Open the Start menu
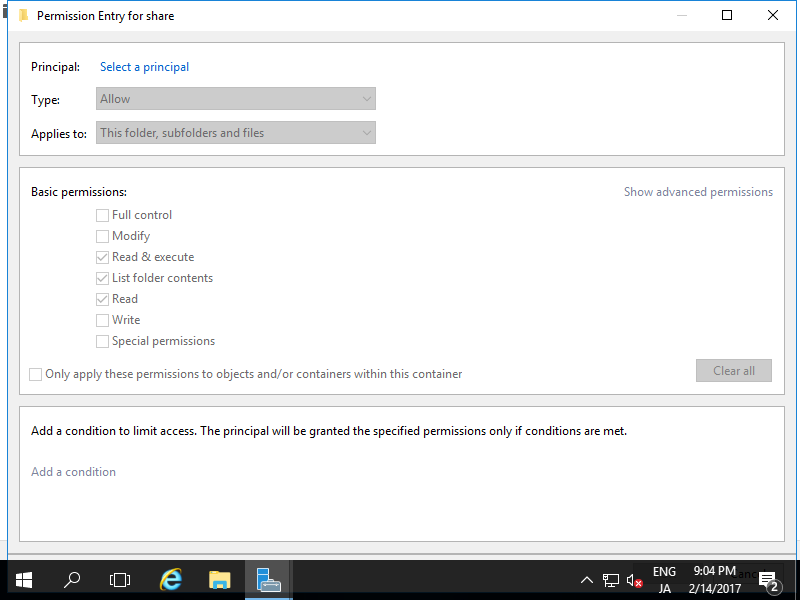The height and width of the screenshot is (600, 800). (23, 579)
